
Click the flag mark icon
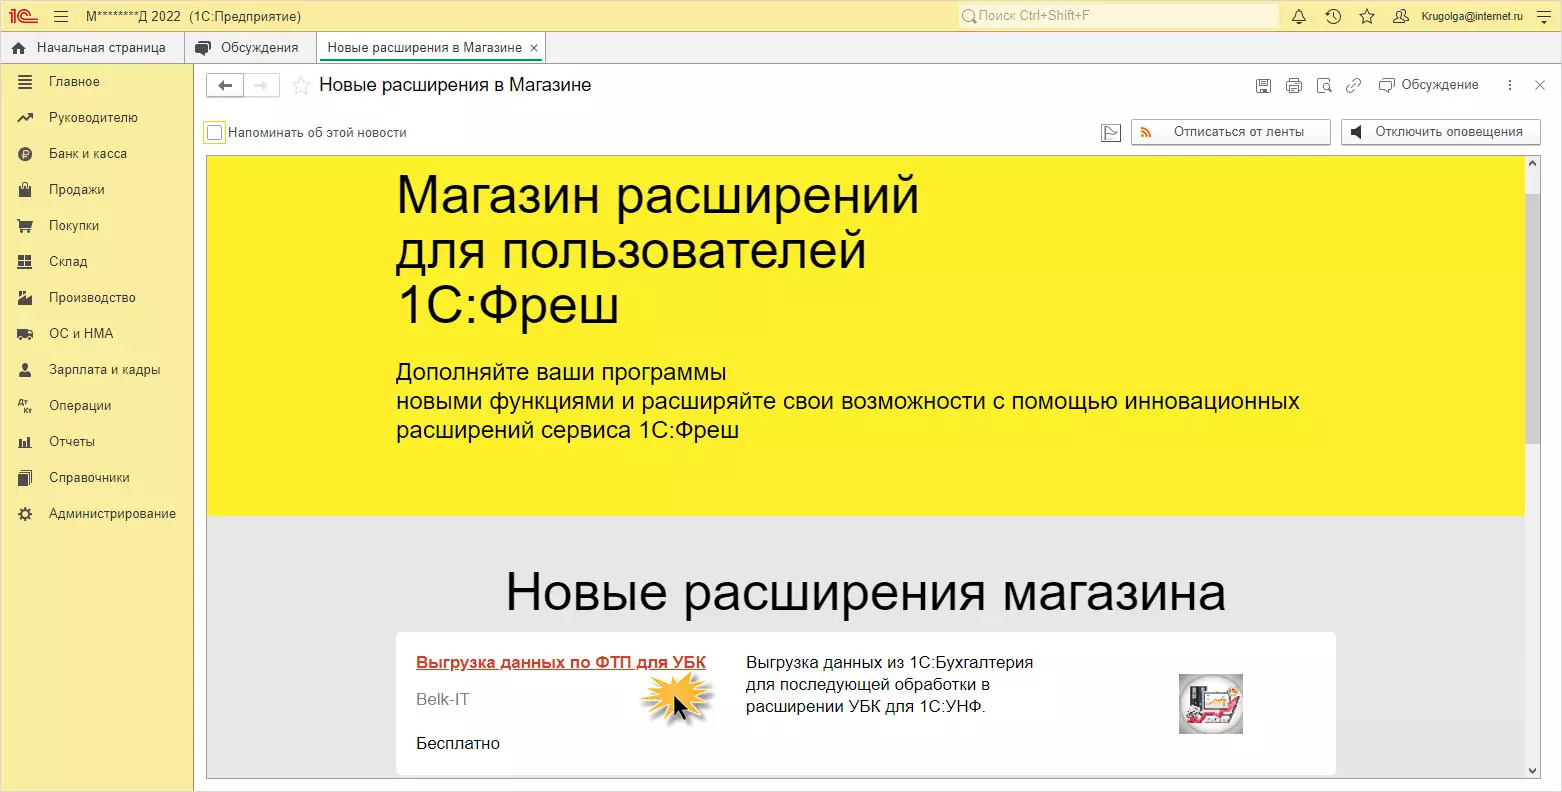[1111, 133]
